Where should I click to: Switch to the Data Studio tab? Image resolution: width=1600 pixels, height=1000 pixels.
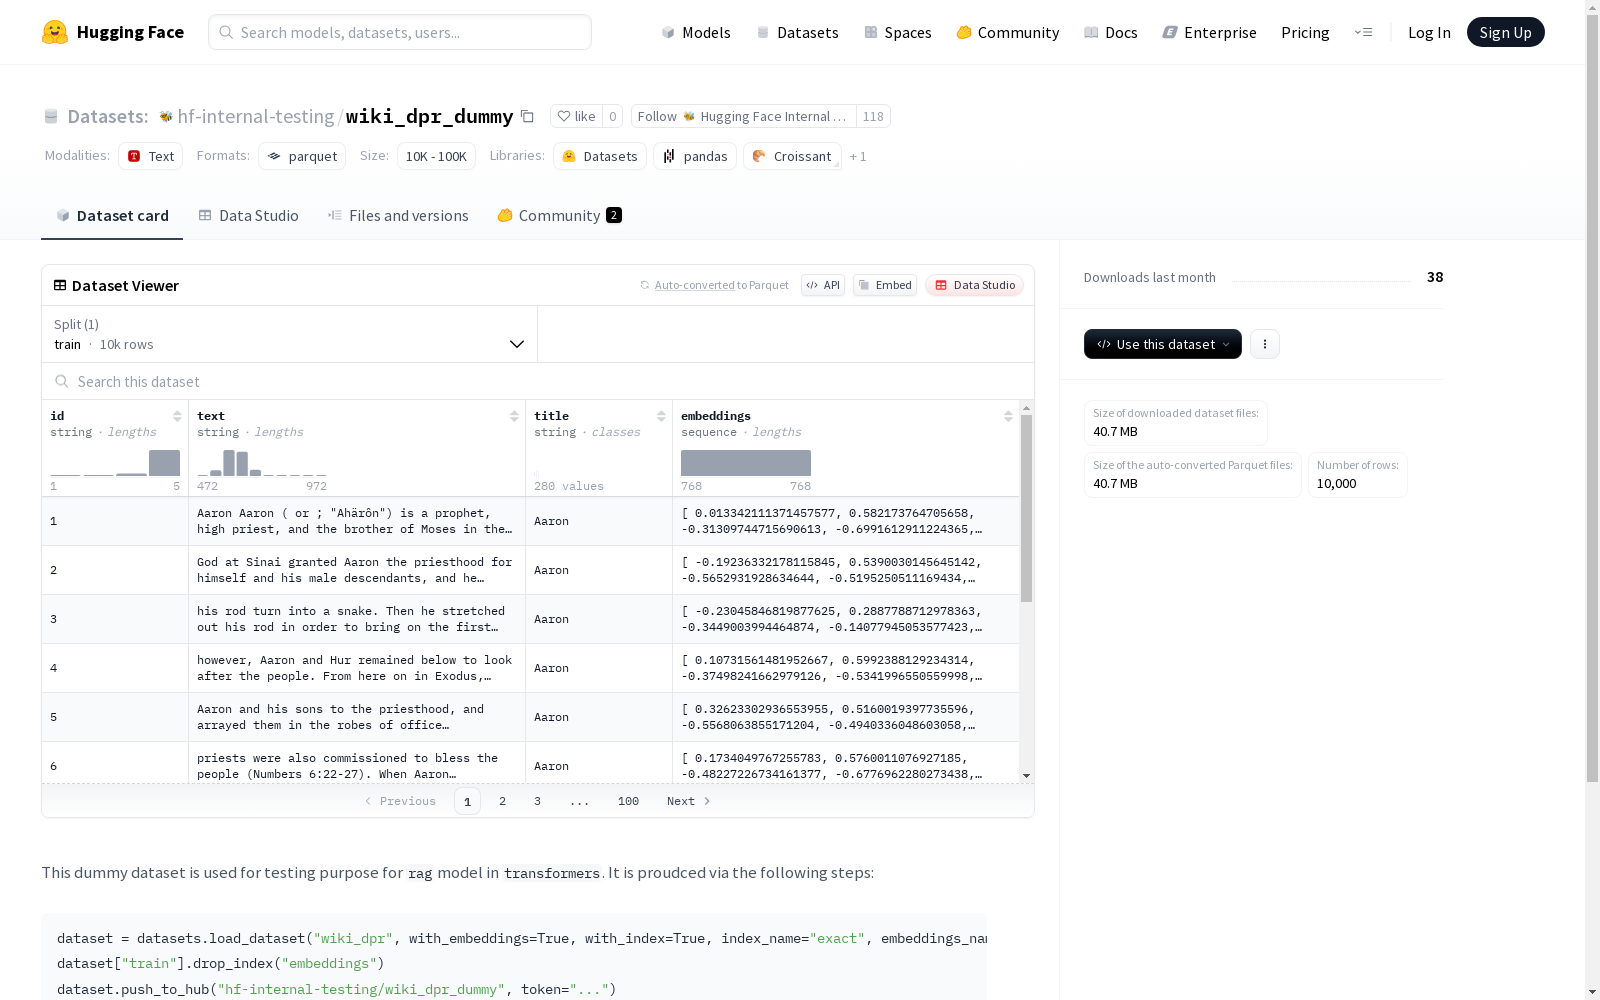[248, 215]
